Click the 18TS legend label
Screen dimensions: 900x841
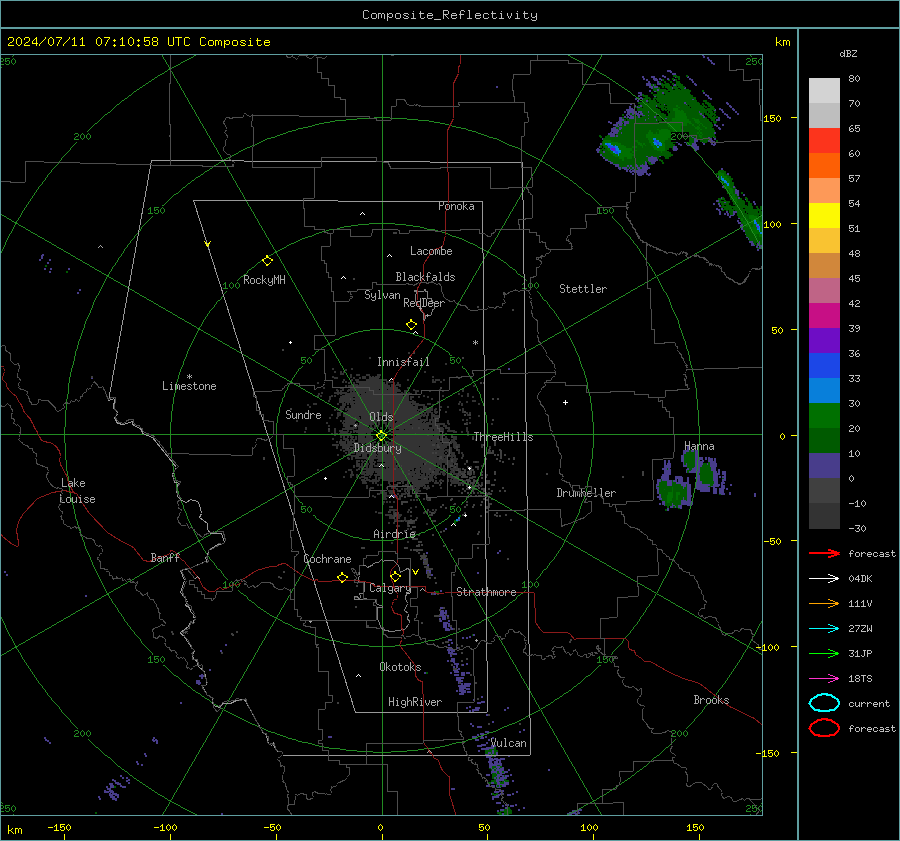click(860, 679)
